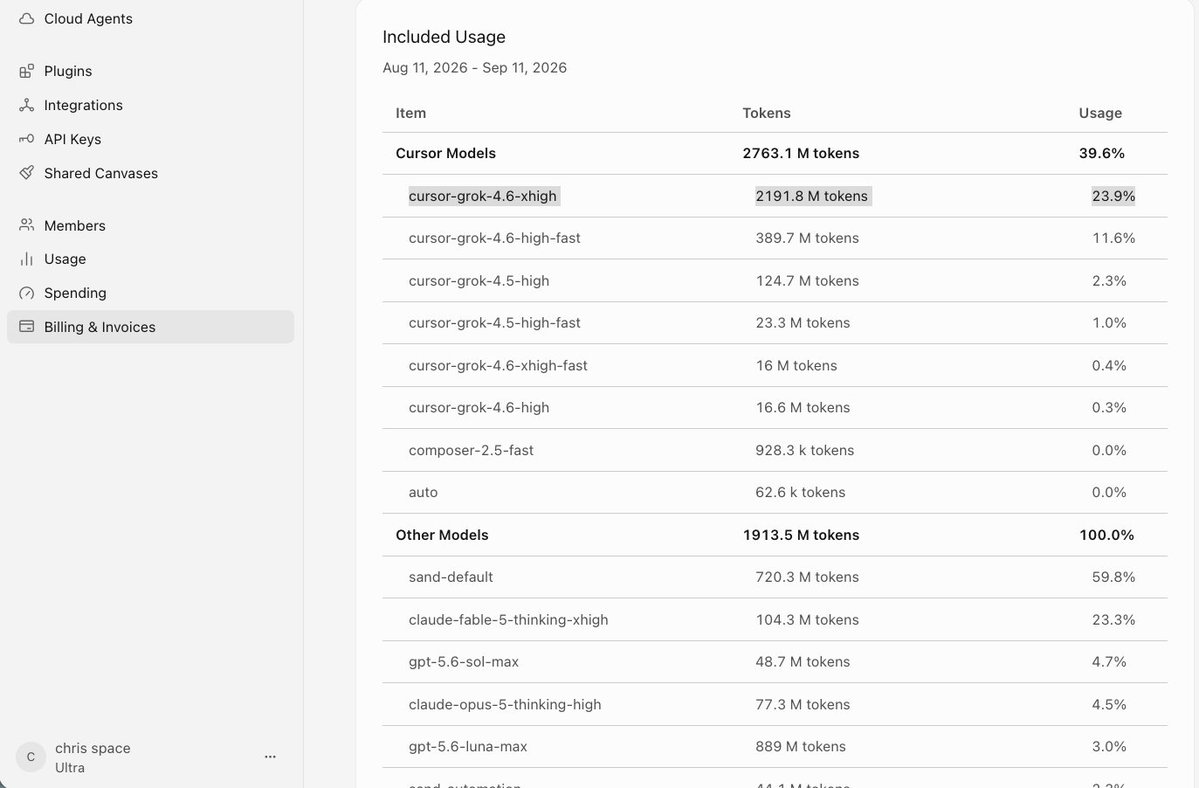The height and width of the screenshot is (788, 1199).
Task: Click the highlighted 23.9% usage value
Action: [1113, 196]
